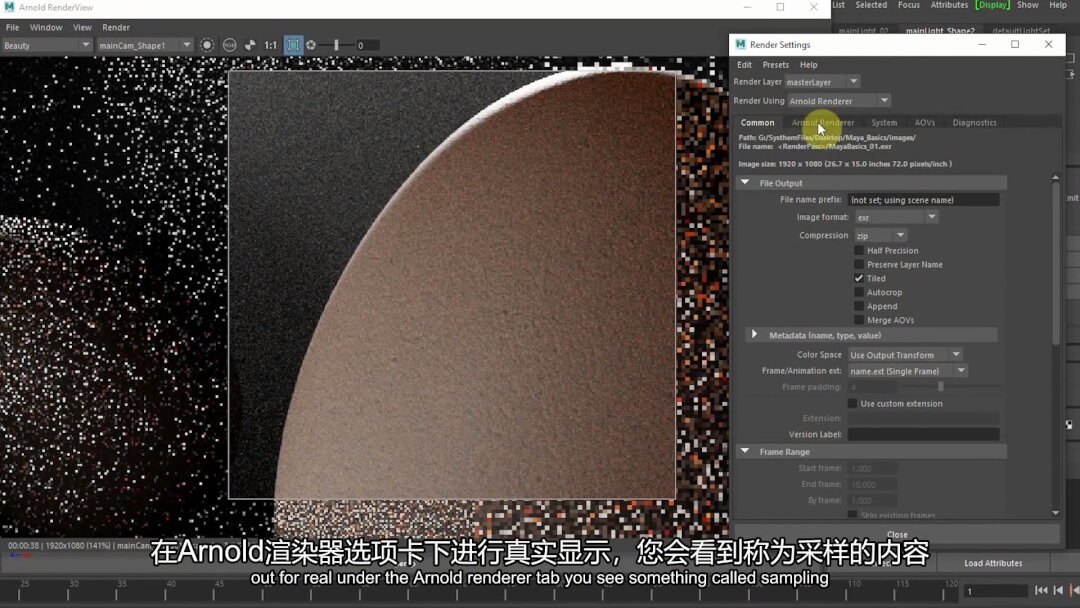Viewport: 1080px width, 608px height.
Task: Uncheck the Tiled checkbox
Action: (x=859, y=278)
